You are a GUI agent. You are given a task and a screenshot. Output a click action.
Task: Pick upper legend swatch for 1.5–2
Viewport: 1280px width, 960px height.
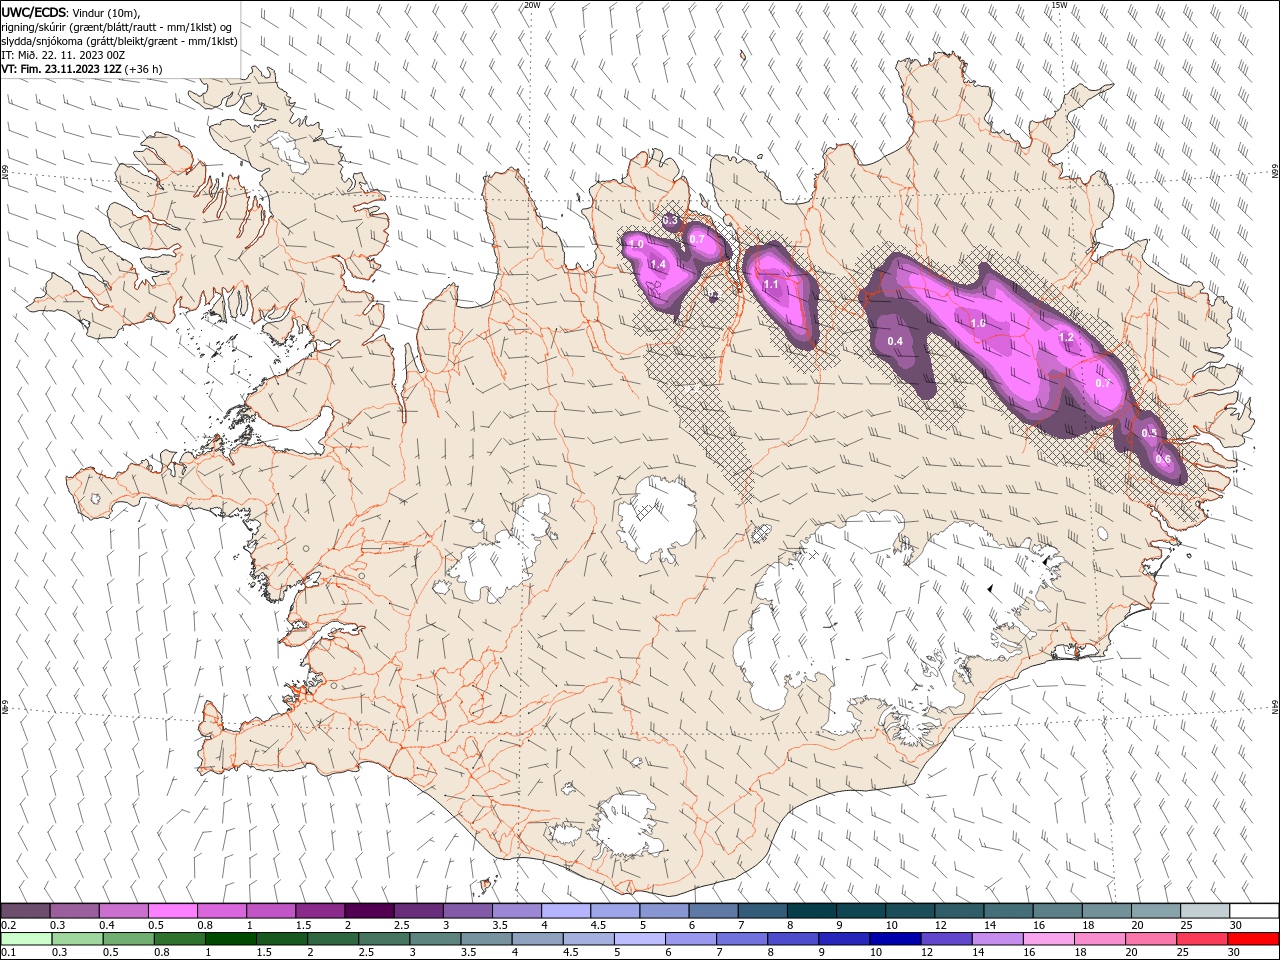tap(320, 911)
